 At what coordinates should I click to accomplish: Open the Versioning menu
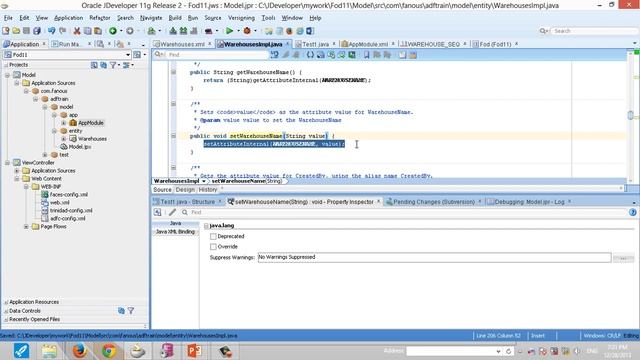coord(241,18)
